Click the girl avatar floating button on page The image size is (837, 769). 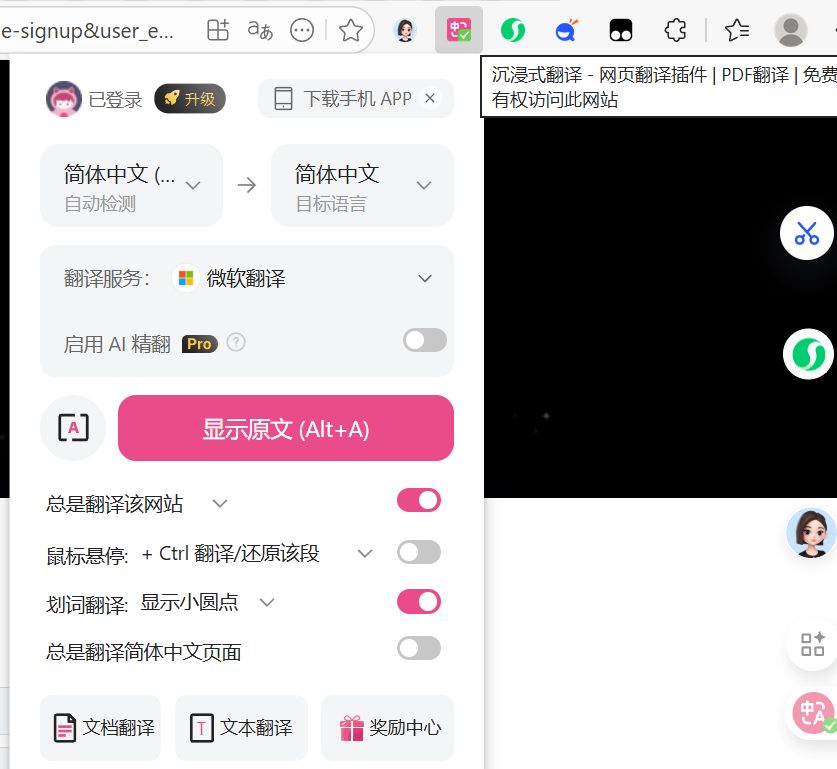(x=811, y=533)
